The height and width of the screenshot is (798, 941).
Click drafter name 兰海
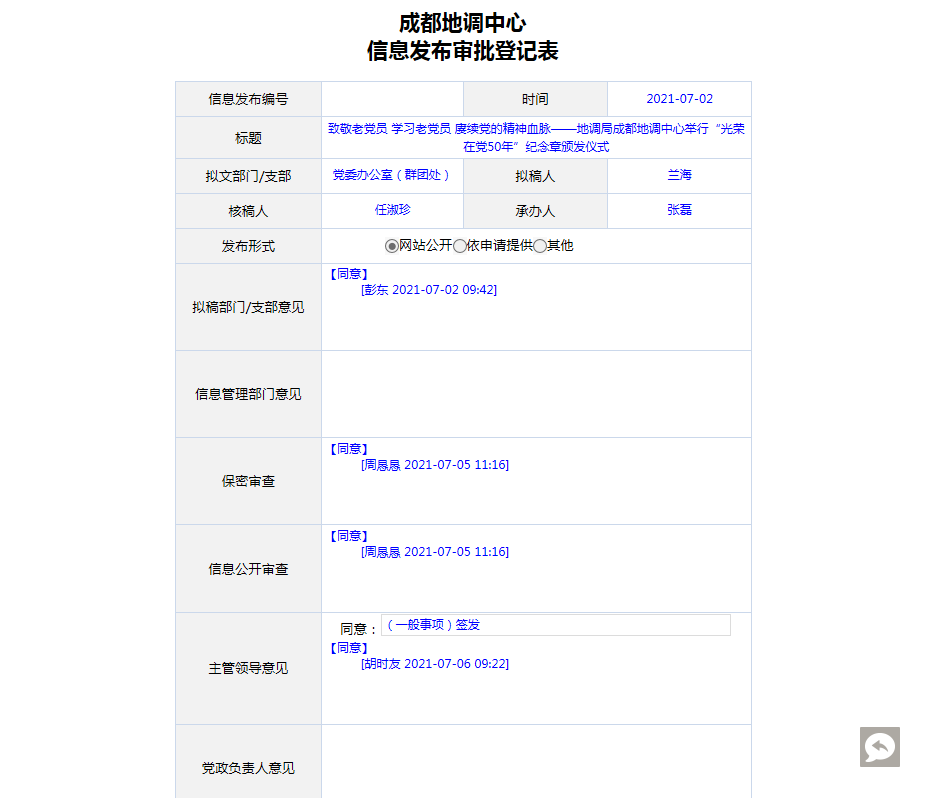click(x=679, y=175)
